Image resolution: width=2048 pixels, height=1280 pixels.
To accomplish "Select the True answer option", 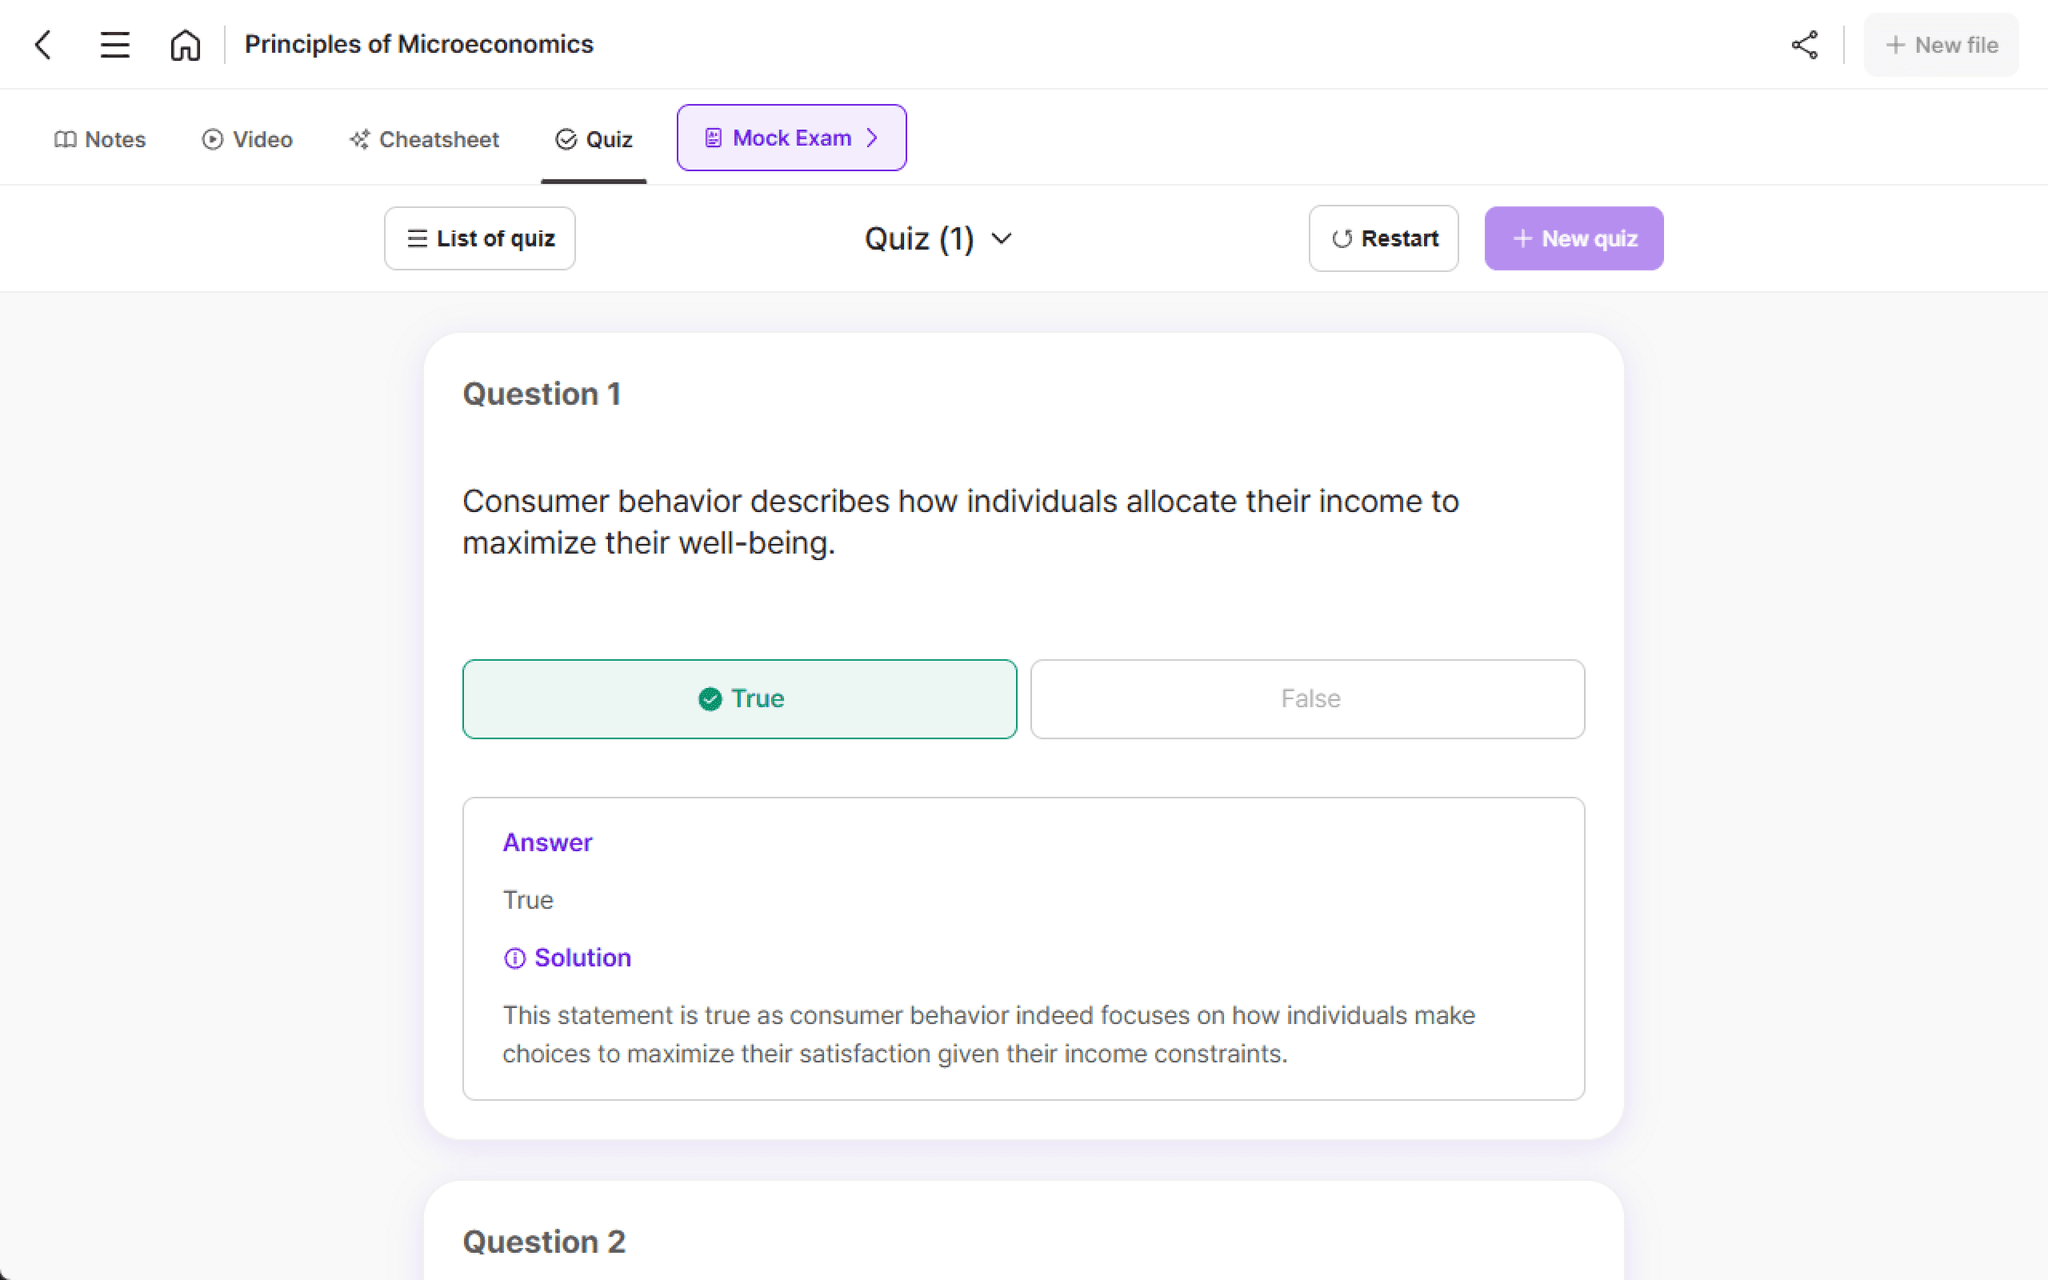I will click(739, 699).
